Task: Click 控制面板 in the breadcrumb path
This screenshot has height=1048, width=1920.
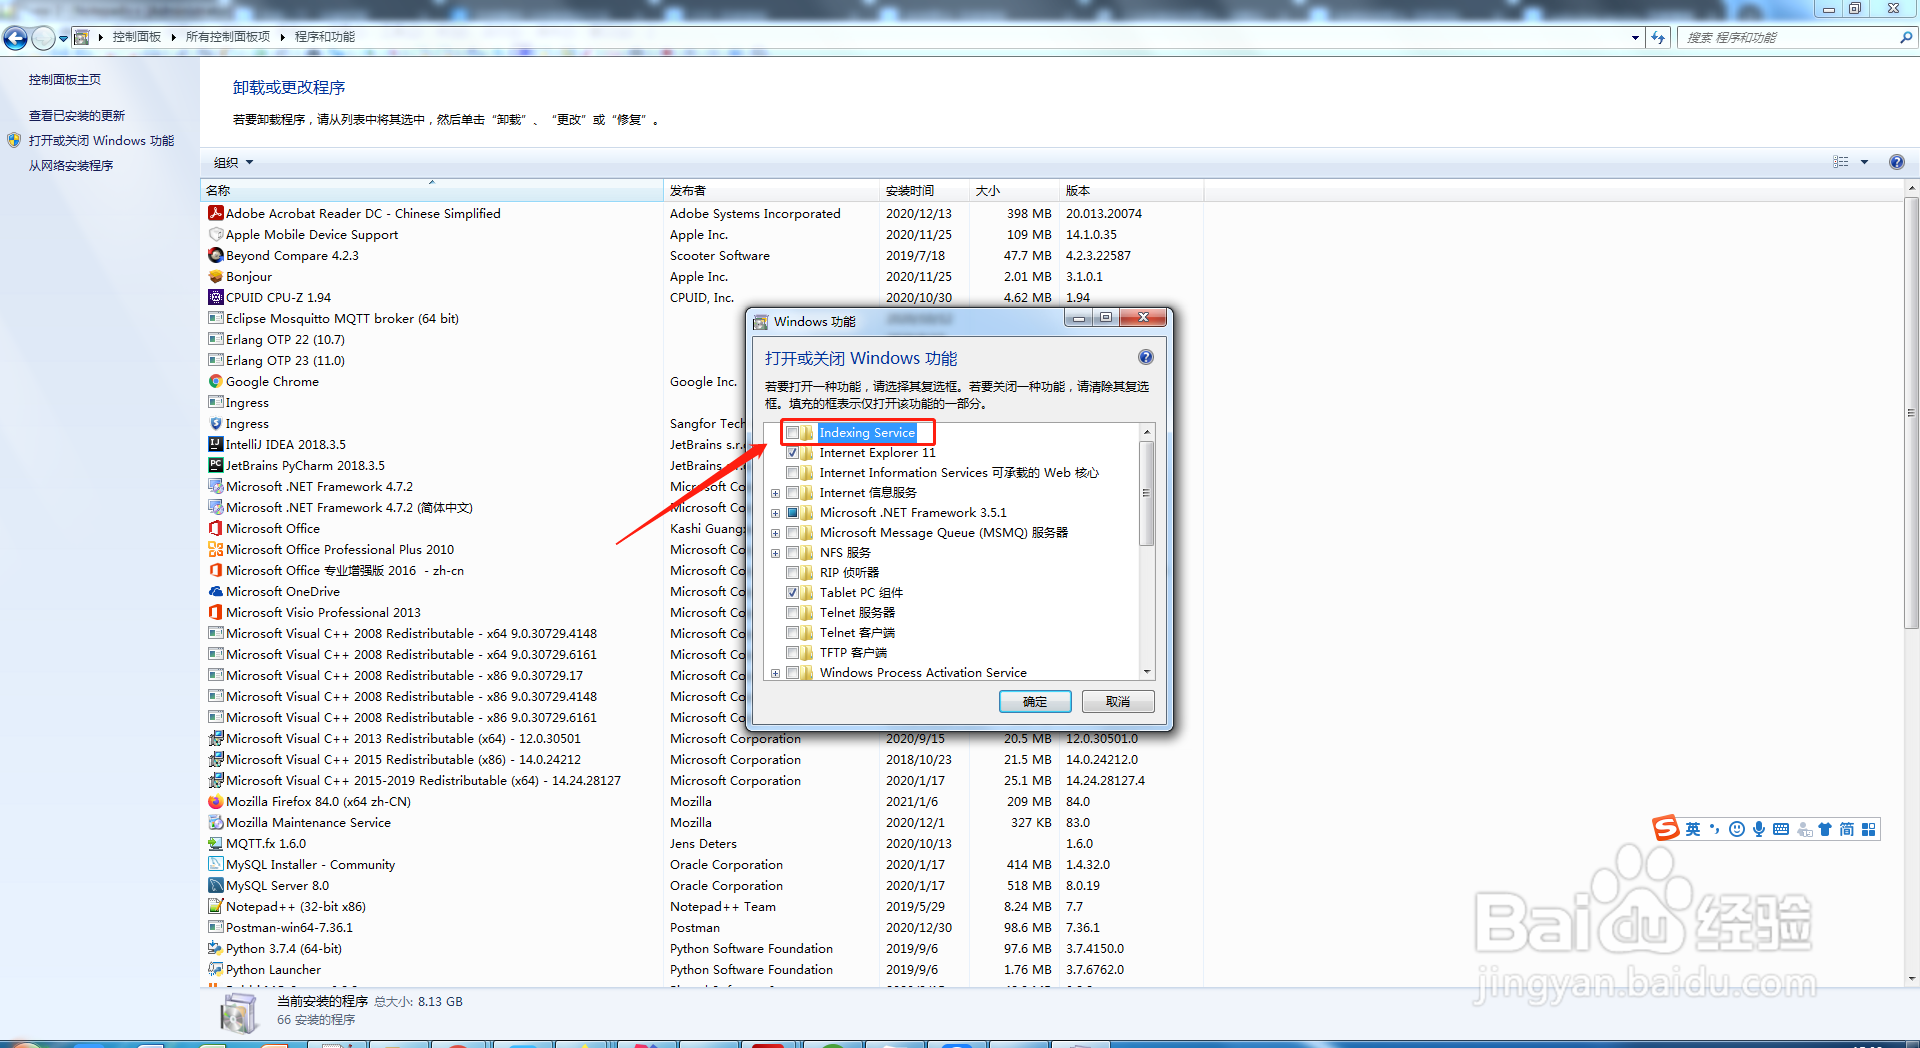Action: click(x=137, y=37)
